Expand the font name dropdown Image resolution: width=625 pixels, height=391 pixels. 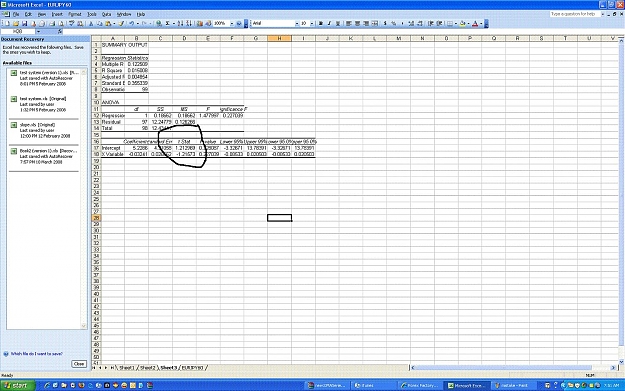tap(297, 24)
